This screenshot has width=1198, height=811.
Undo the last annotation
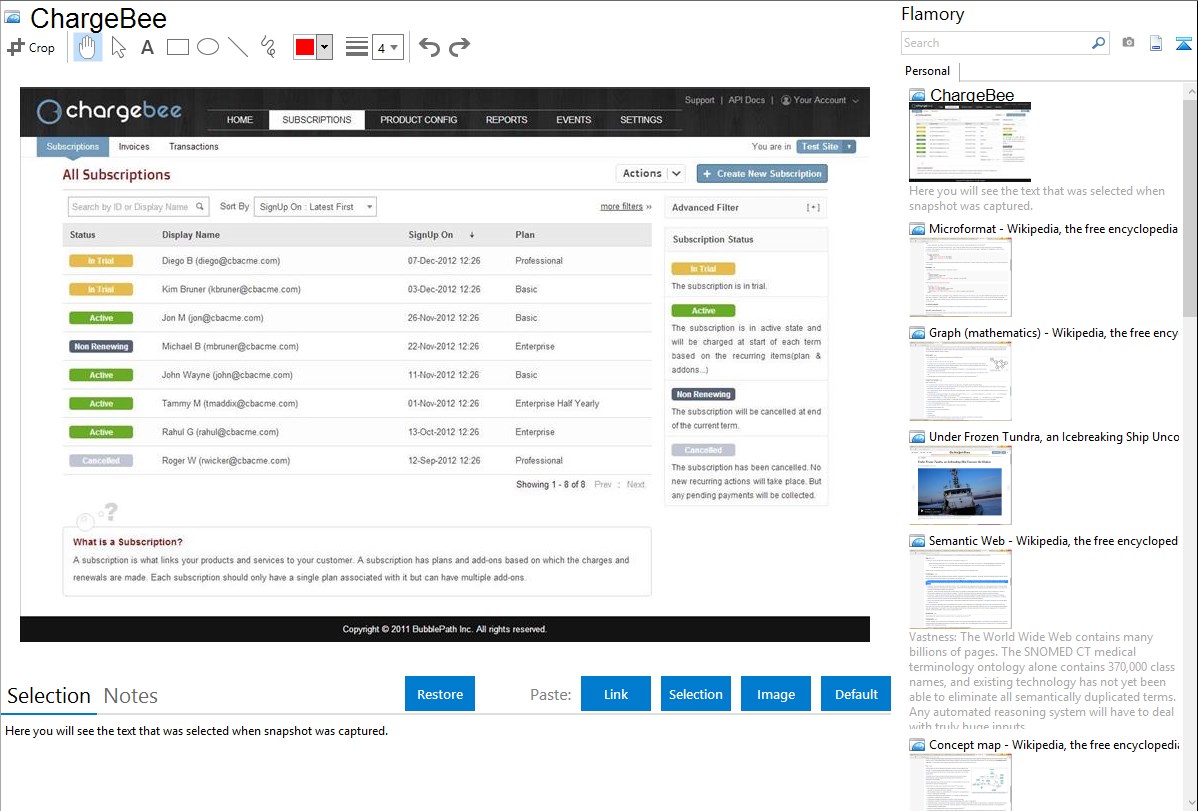429,47
